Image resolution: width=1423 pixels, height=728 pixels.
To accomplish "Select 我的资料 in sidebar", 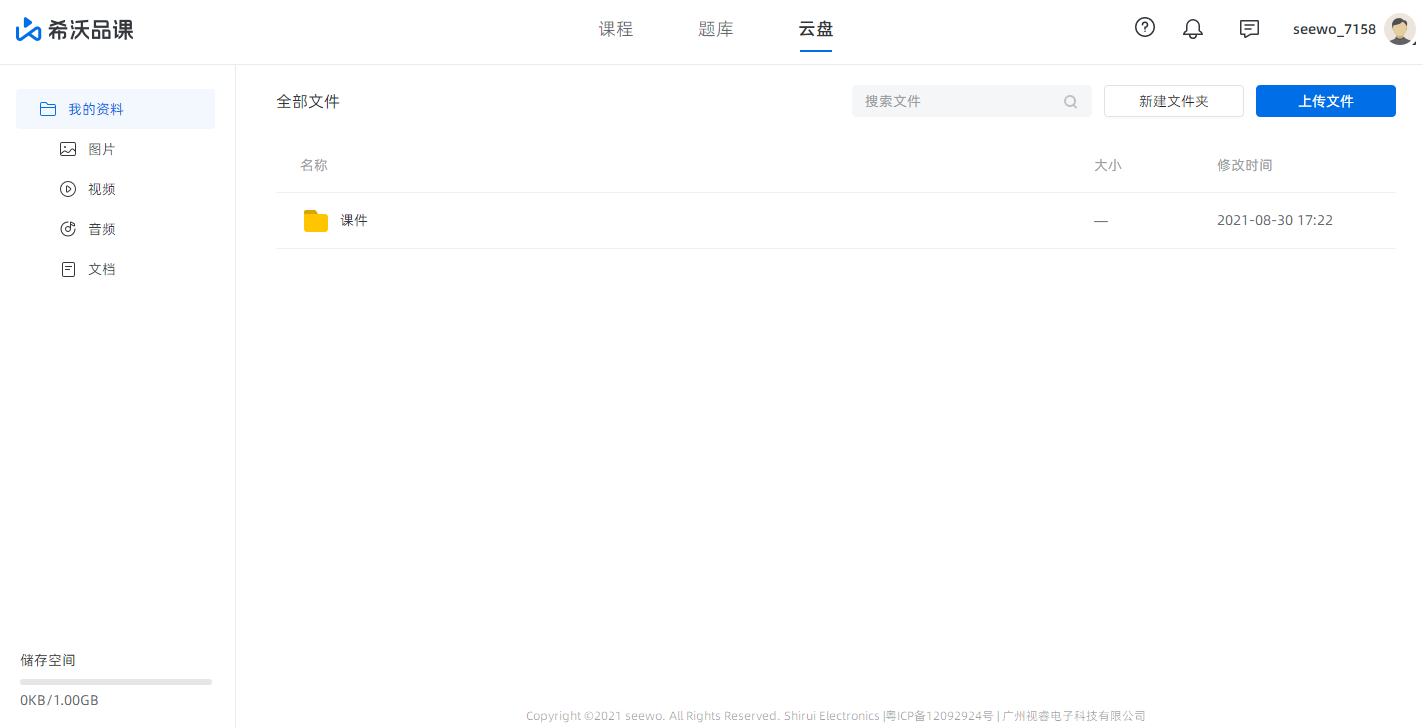I will point(115,109).
